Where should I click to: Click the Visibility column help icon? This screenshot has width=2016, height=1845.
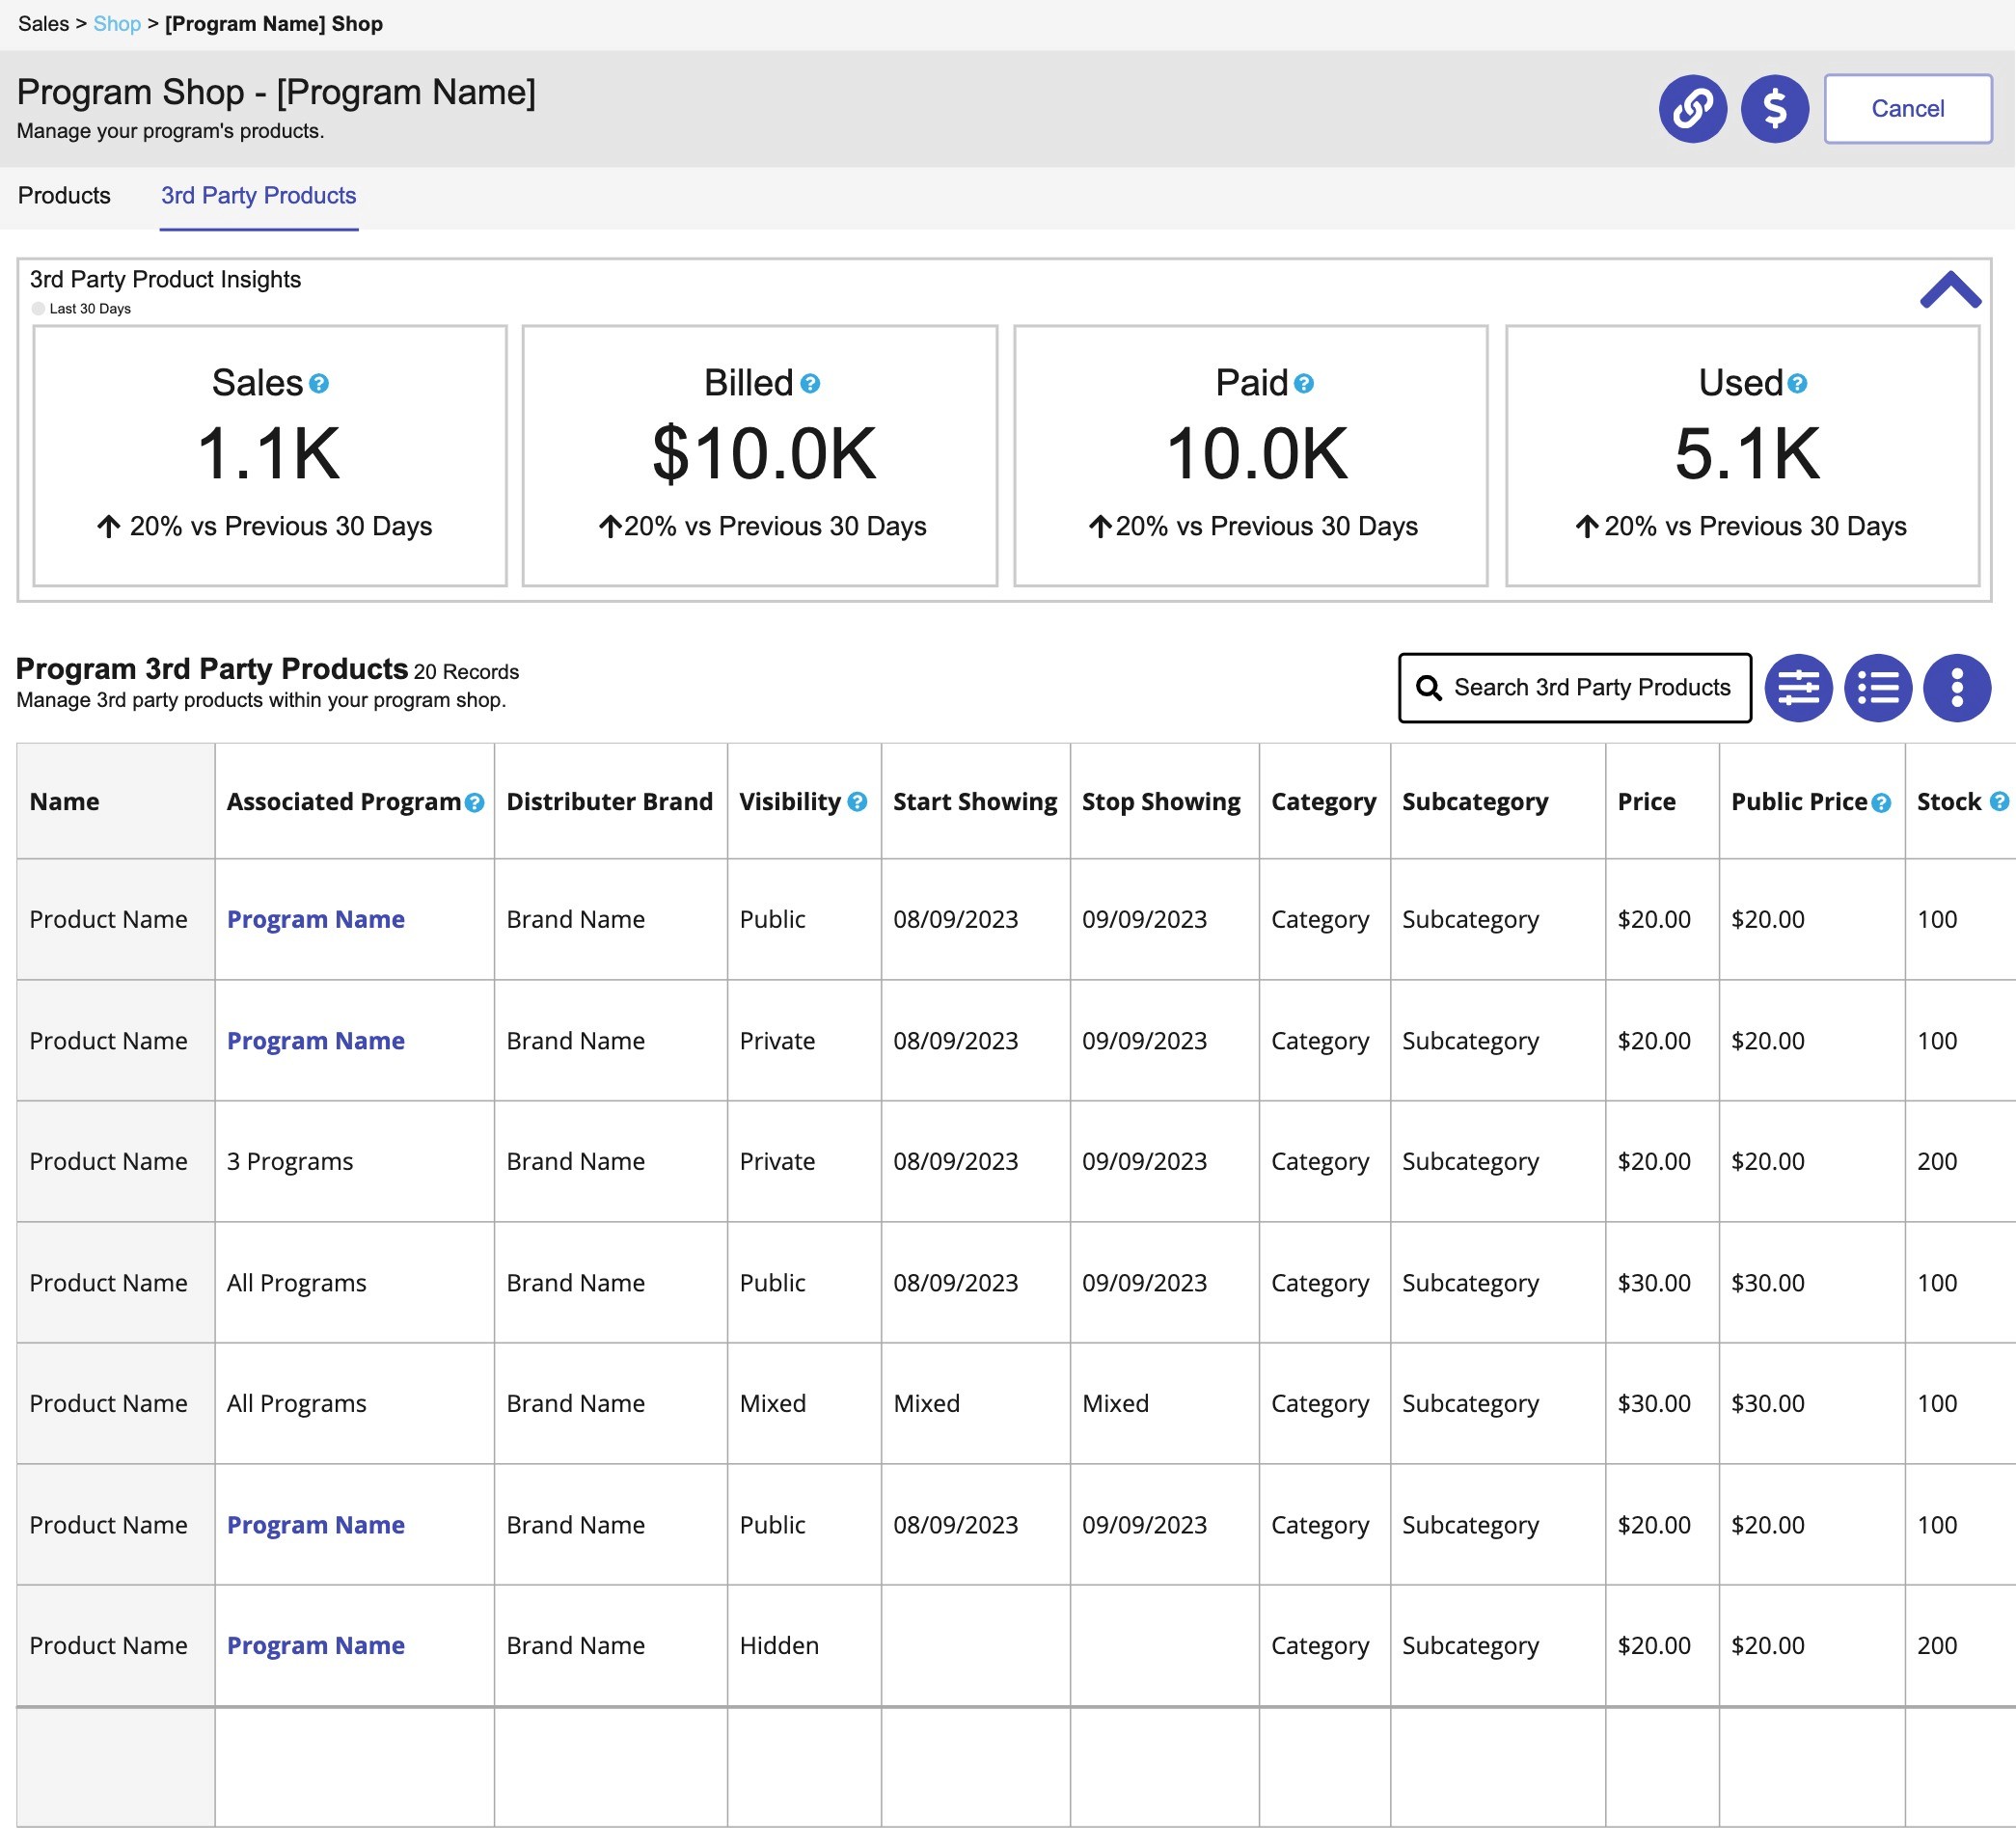point(857,802)
